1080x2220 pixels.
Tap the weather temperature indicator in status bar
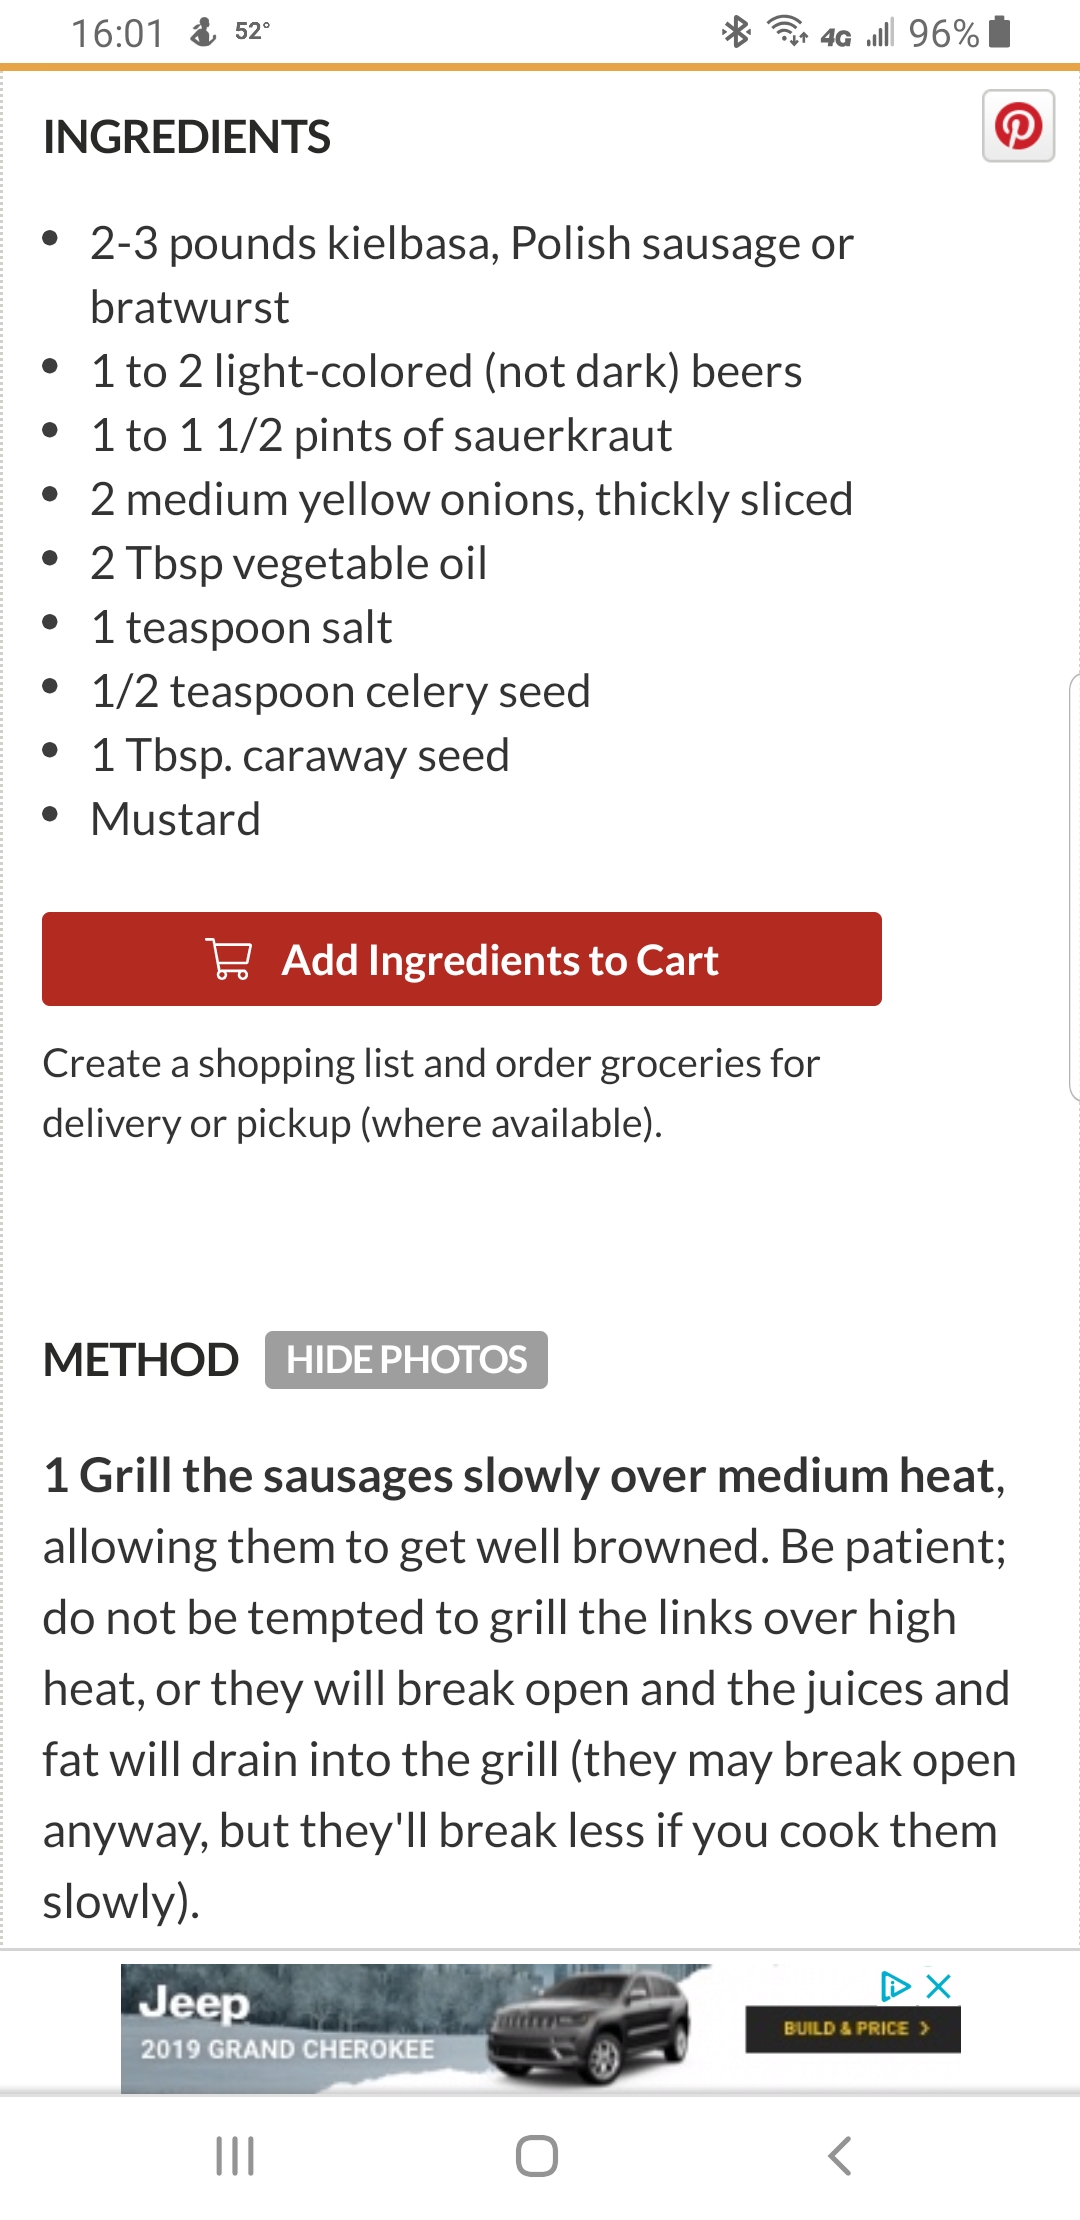click(x=252, y=32)
